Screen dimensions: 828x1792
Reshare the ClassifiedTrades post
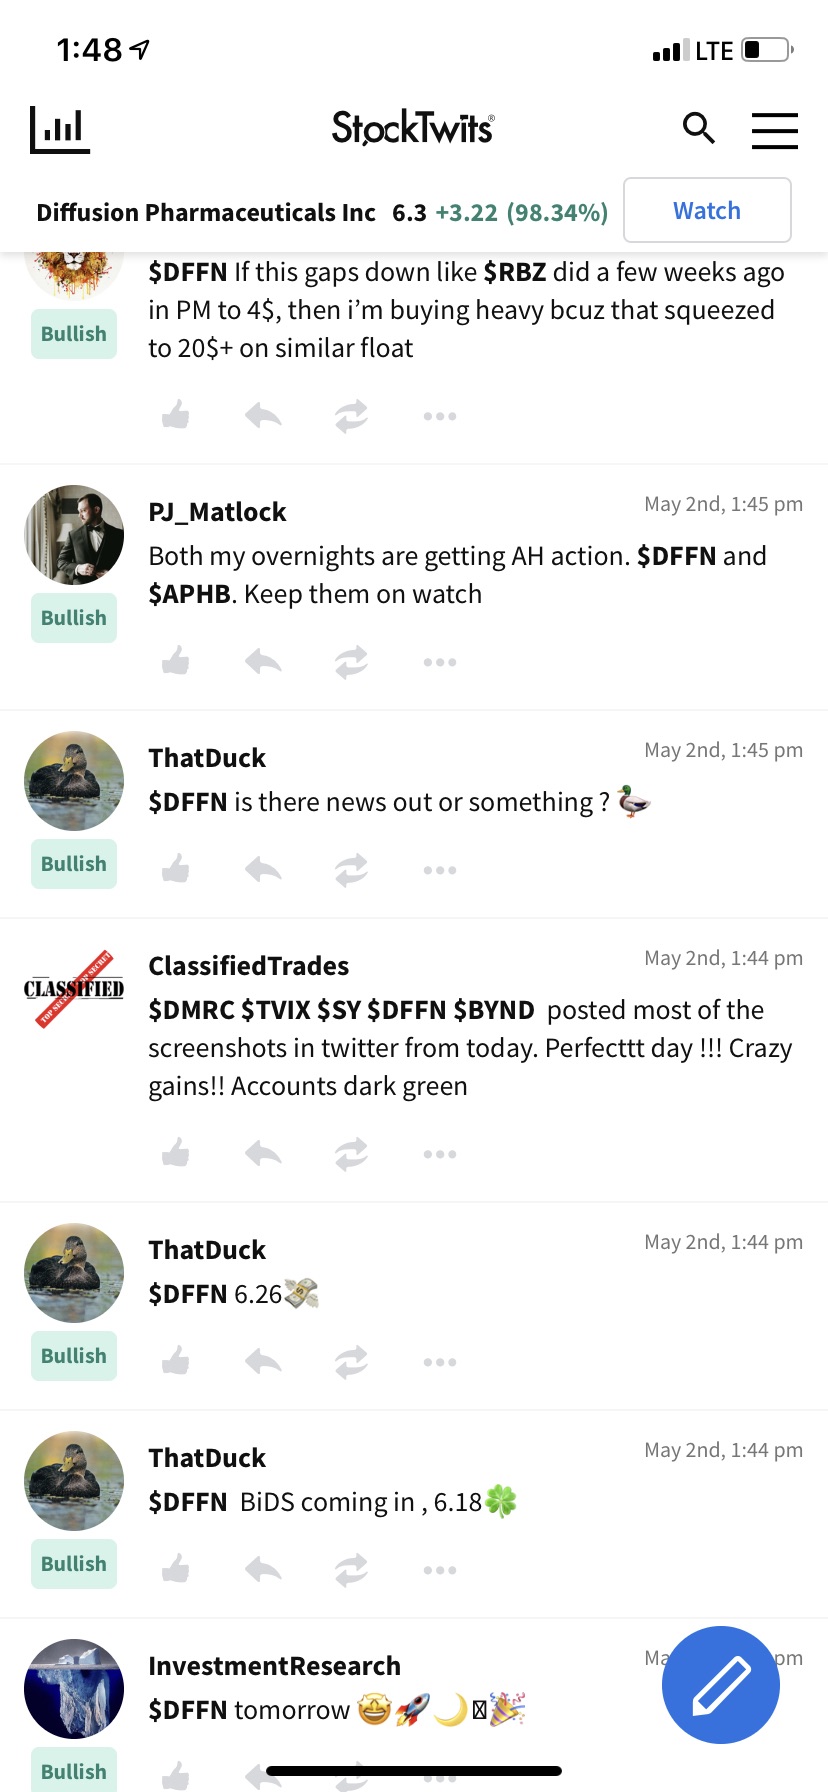(x=351, y=1153)
